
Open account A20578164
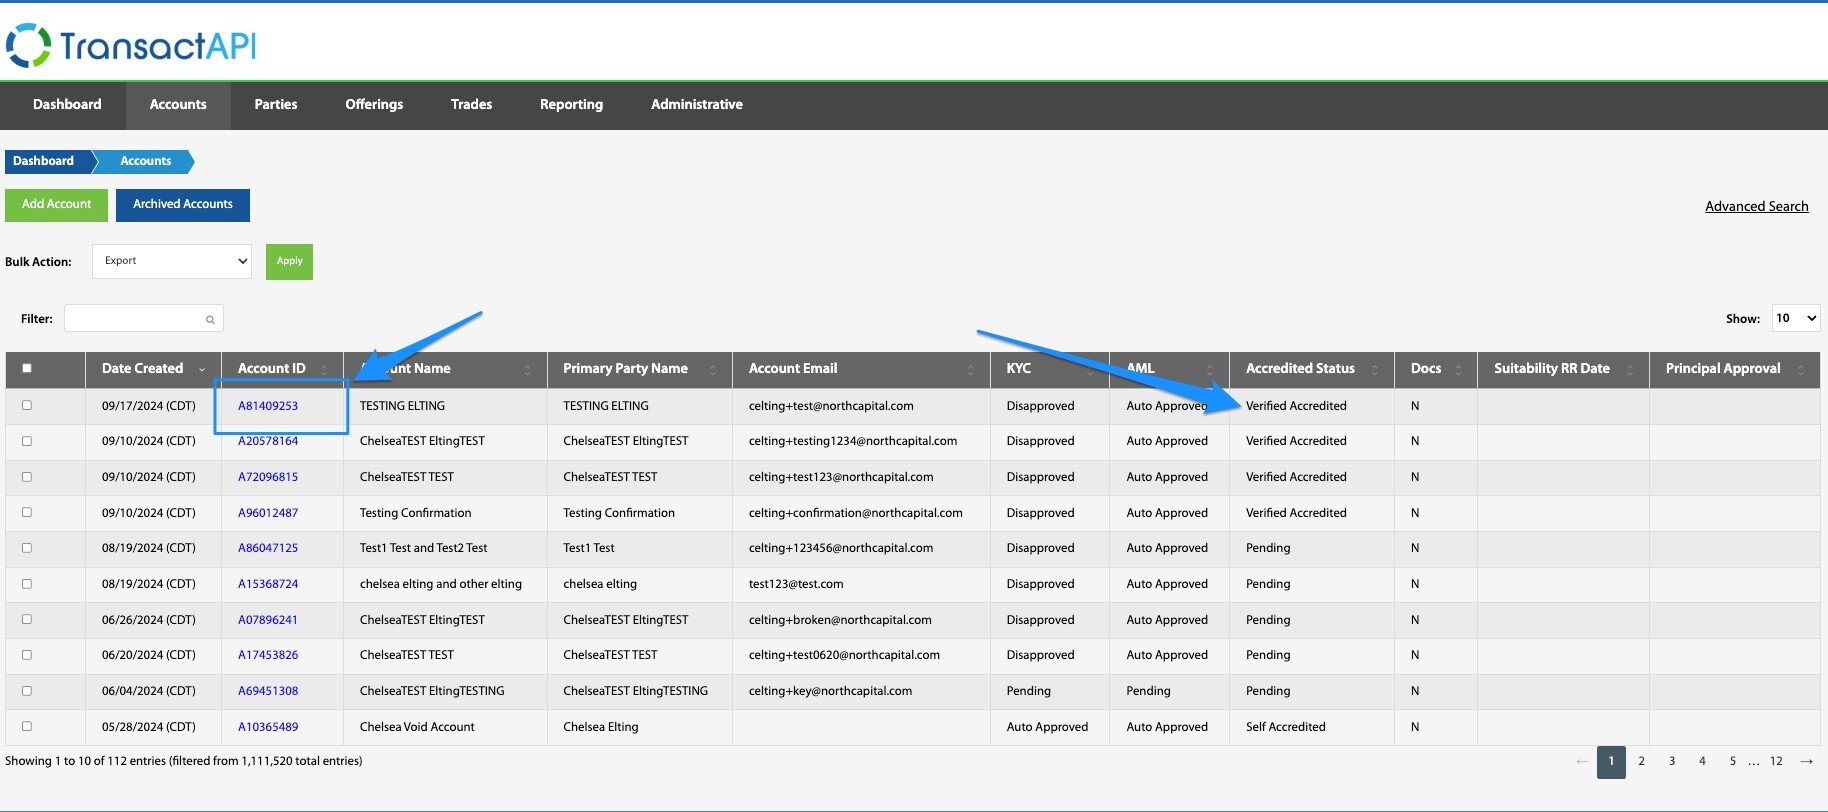click(x=268, y=441)
